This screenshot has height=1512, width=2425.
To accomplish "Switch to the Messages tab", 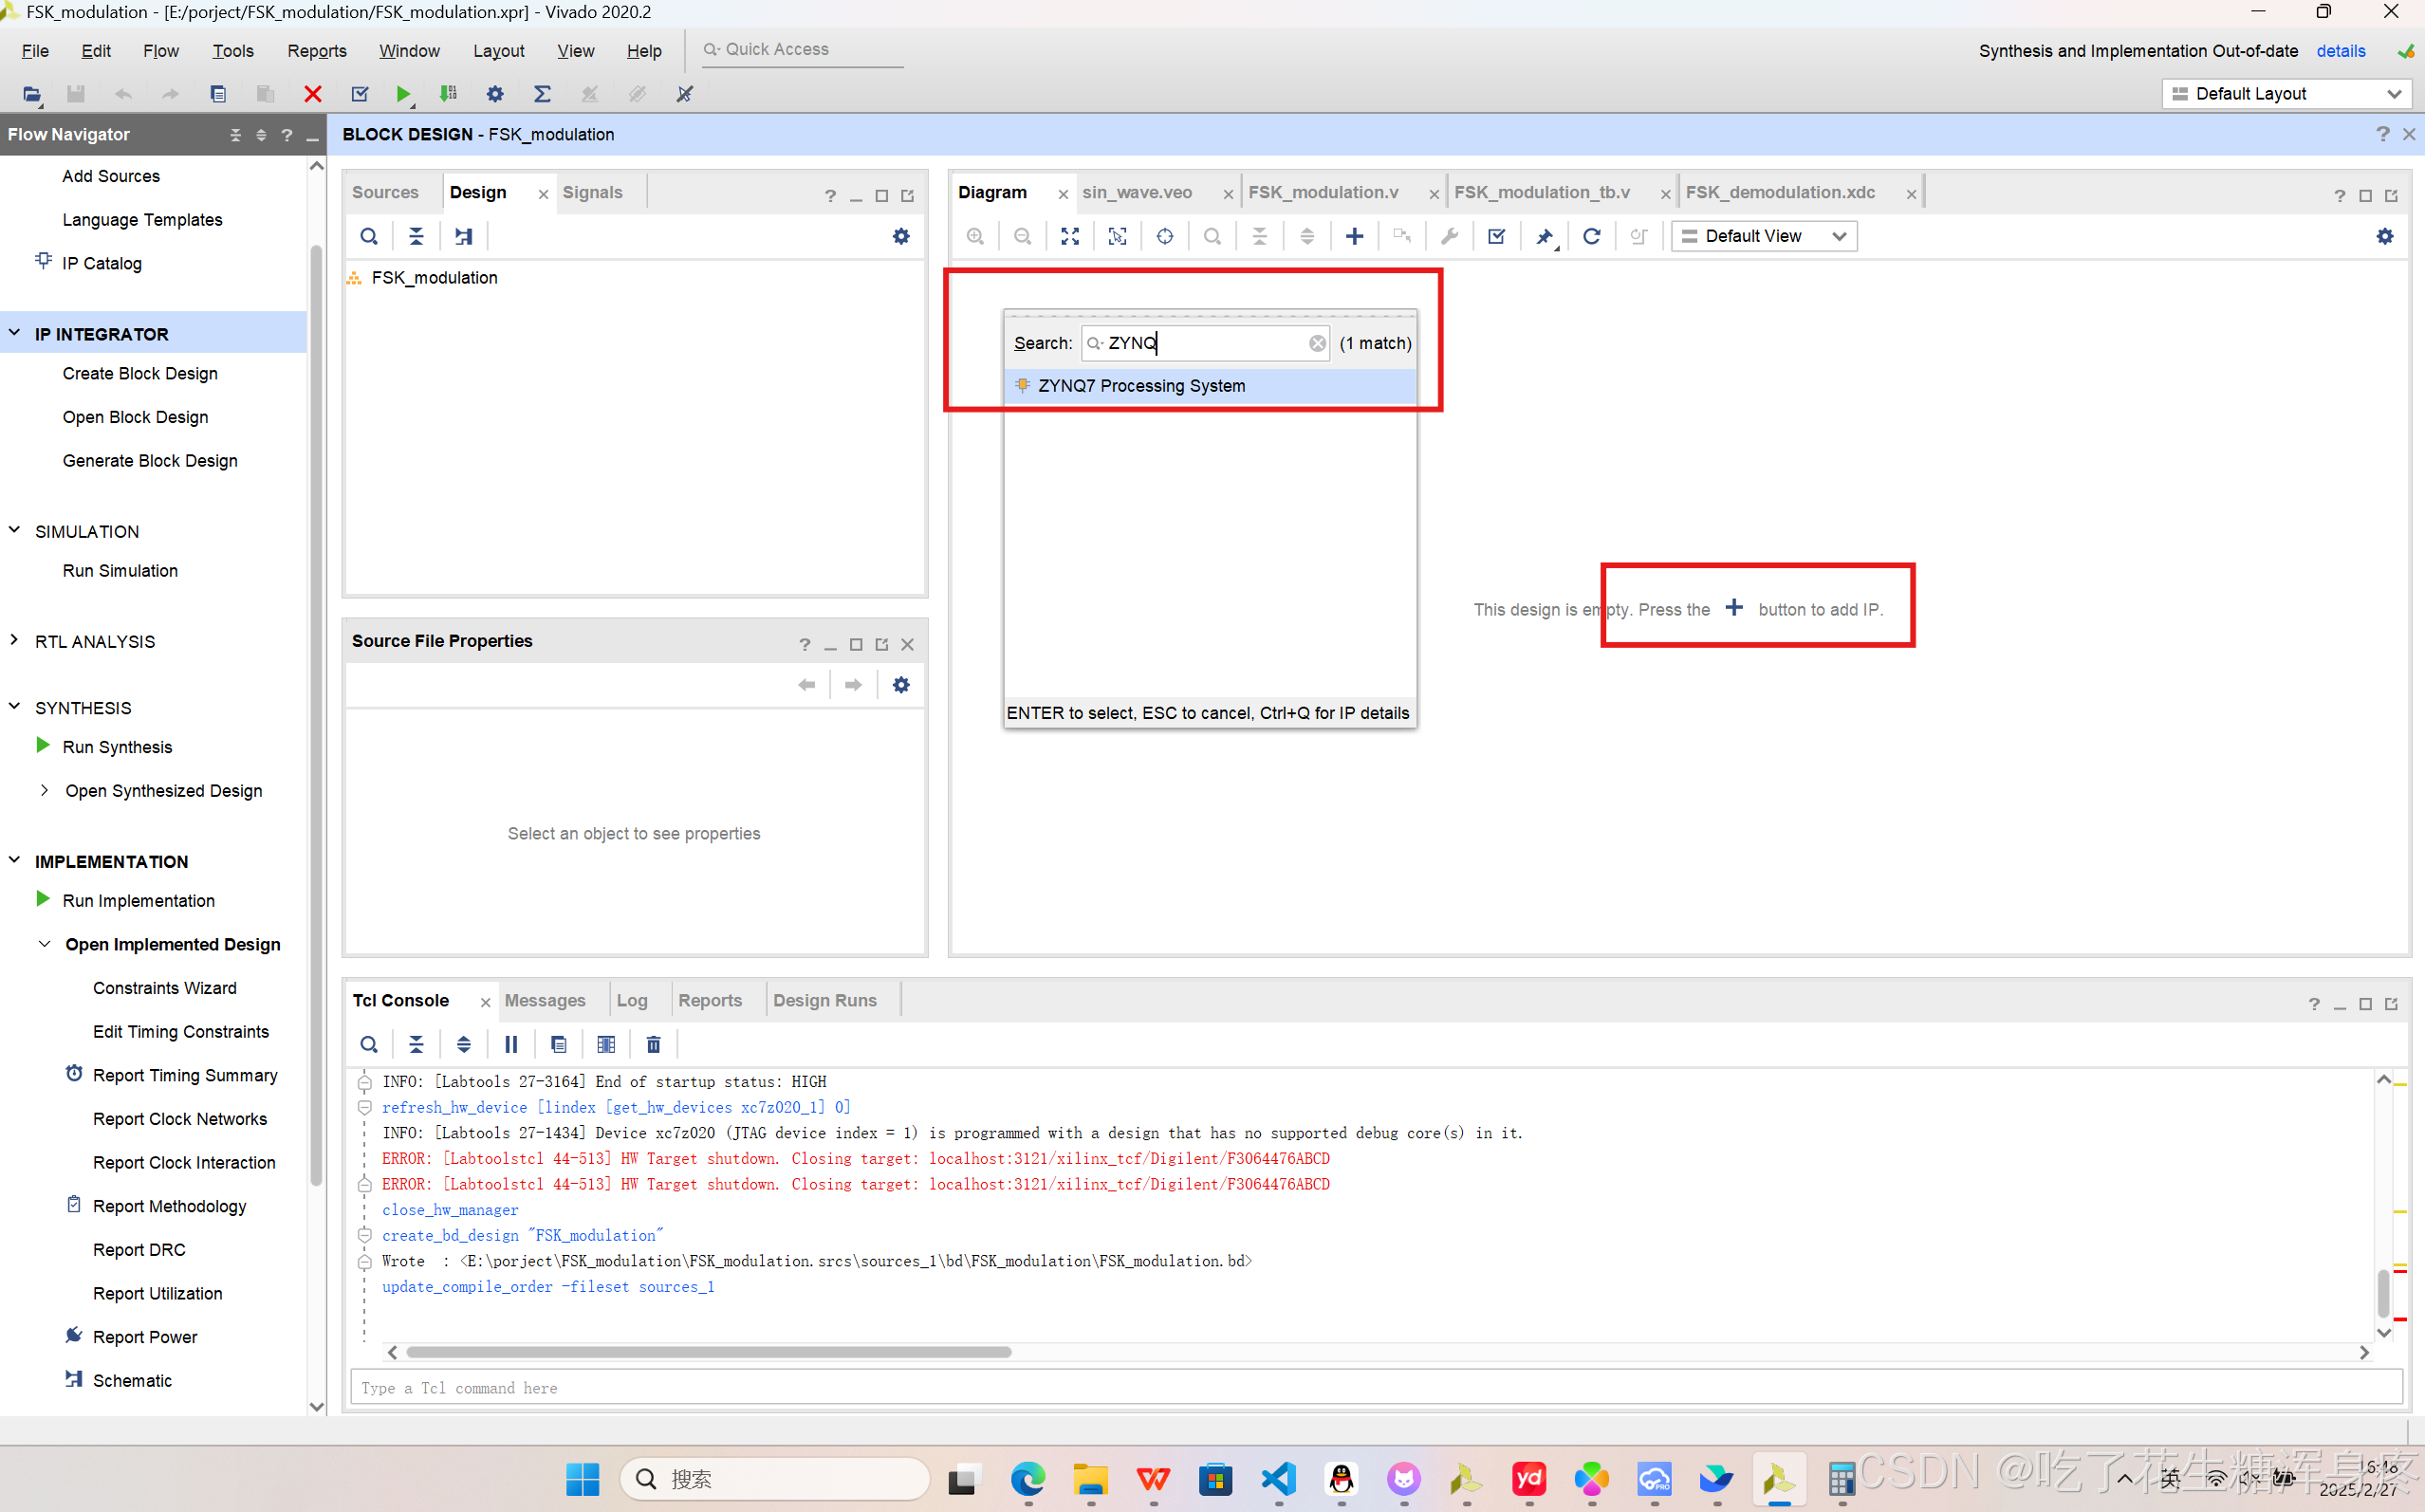I will (x=545, y=1000).
